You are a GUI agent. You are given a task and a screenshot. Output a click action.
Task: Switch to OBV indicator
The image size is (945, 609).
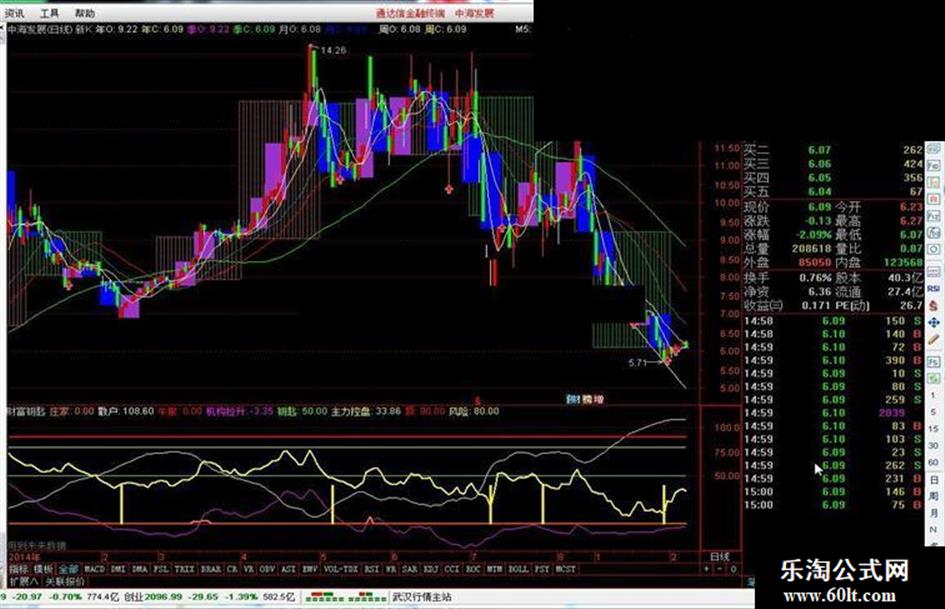coord(268,569)
